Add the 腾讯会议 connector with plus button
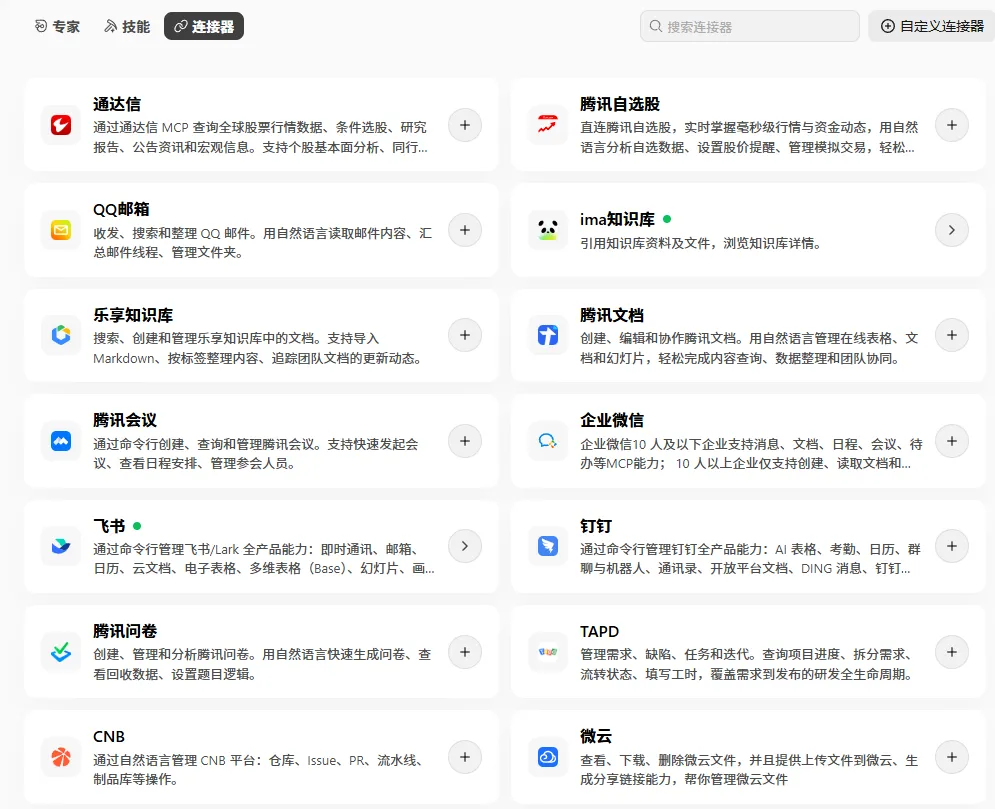Viewport: 995px width, 809px height. (x=465, y=441)
